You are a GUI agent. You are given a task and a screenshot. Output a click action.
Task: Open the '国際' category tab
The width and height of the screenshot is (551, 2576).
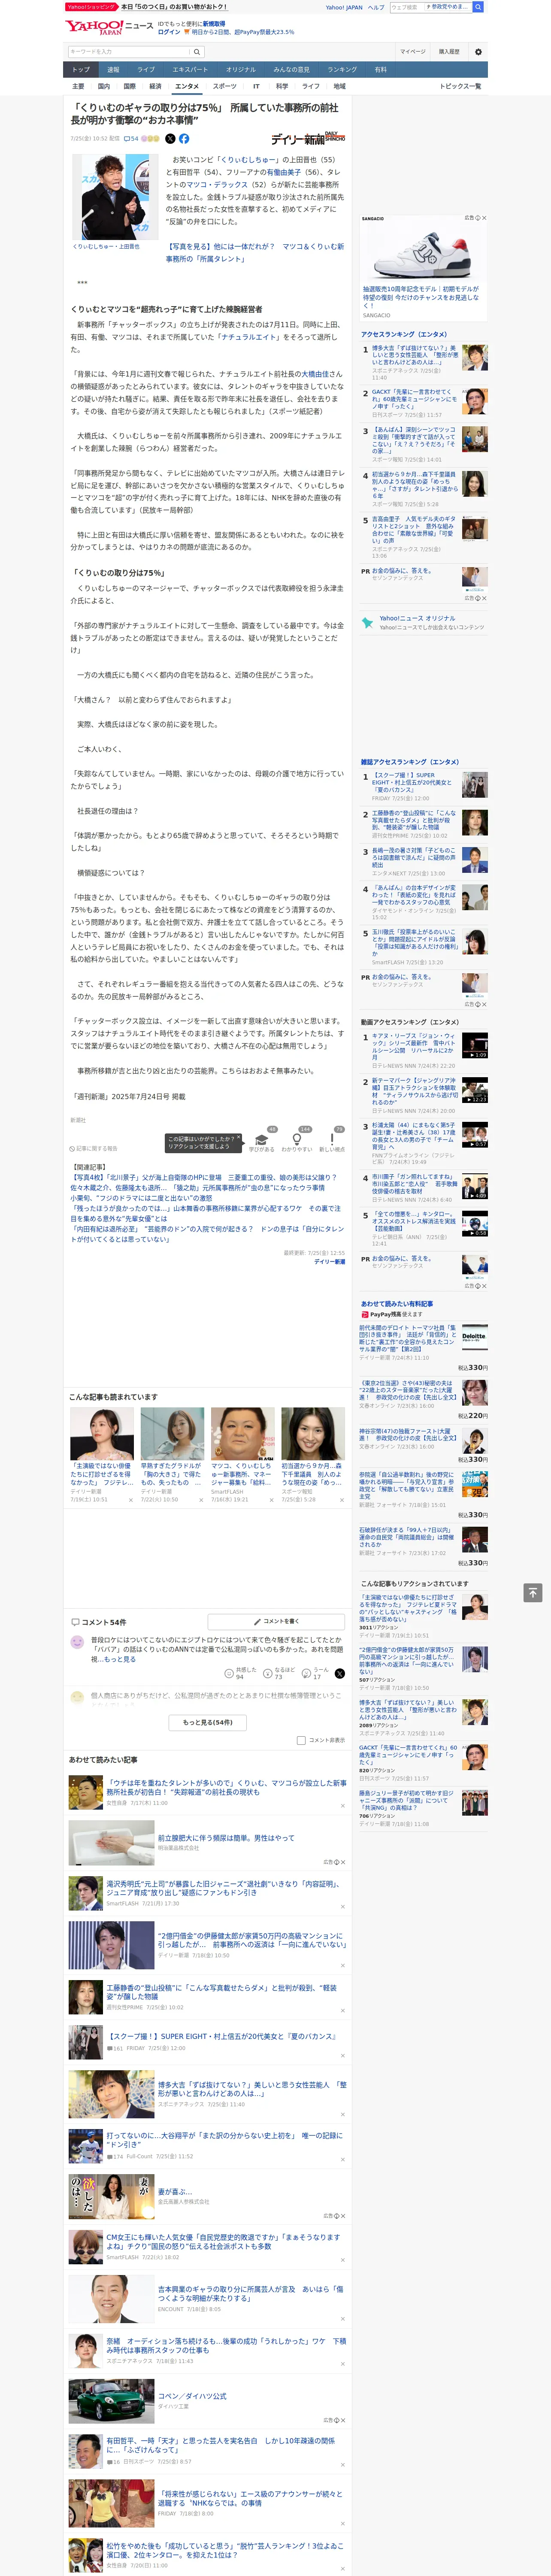pos(129,87)
